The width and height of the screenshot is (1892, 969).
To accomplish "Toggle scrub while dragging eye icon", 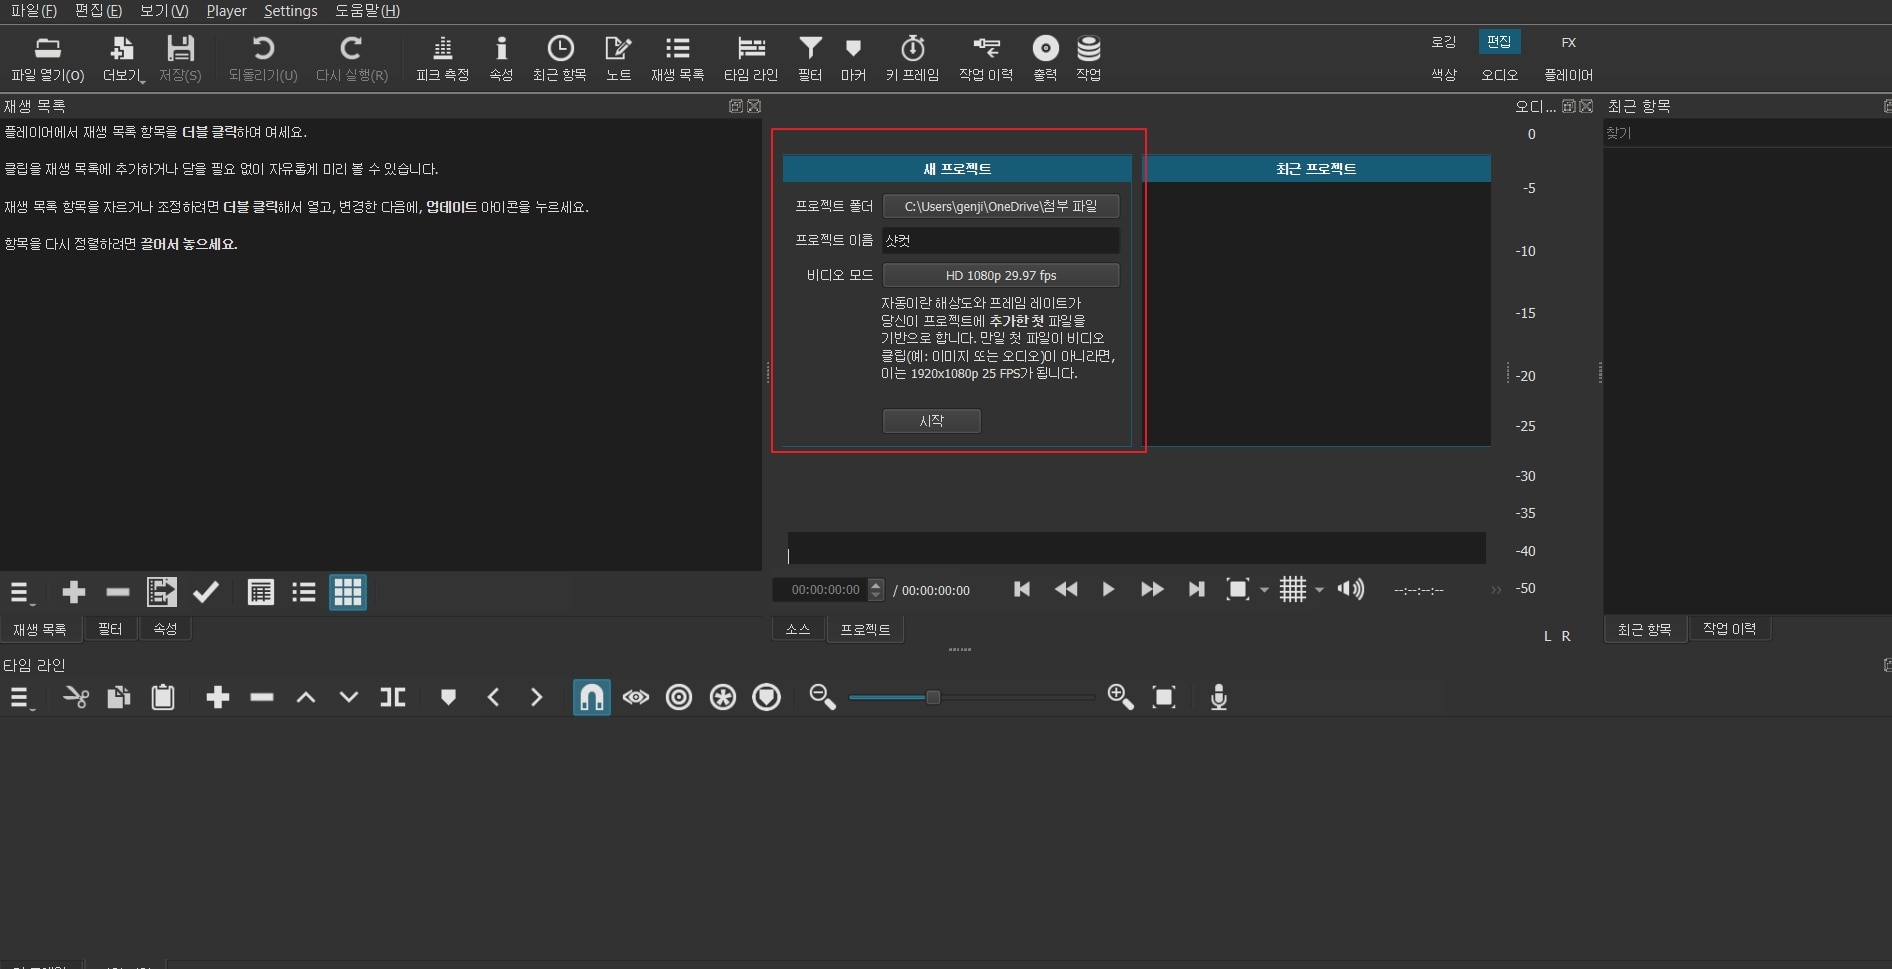I will coord(636,698).
